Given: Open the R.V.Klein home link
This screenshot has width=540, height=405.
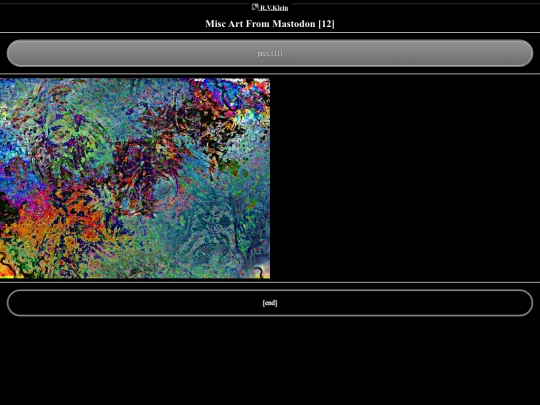Looking at the screenshot, I should 274,8.
